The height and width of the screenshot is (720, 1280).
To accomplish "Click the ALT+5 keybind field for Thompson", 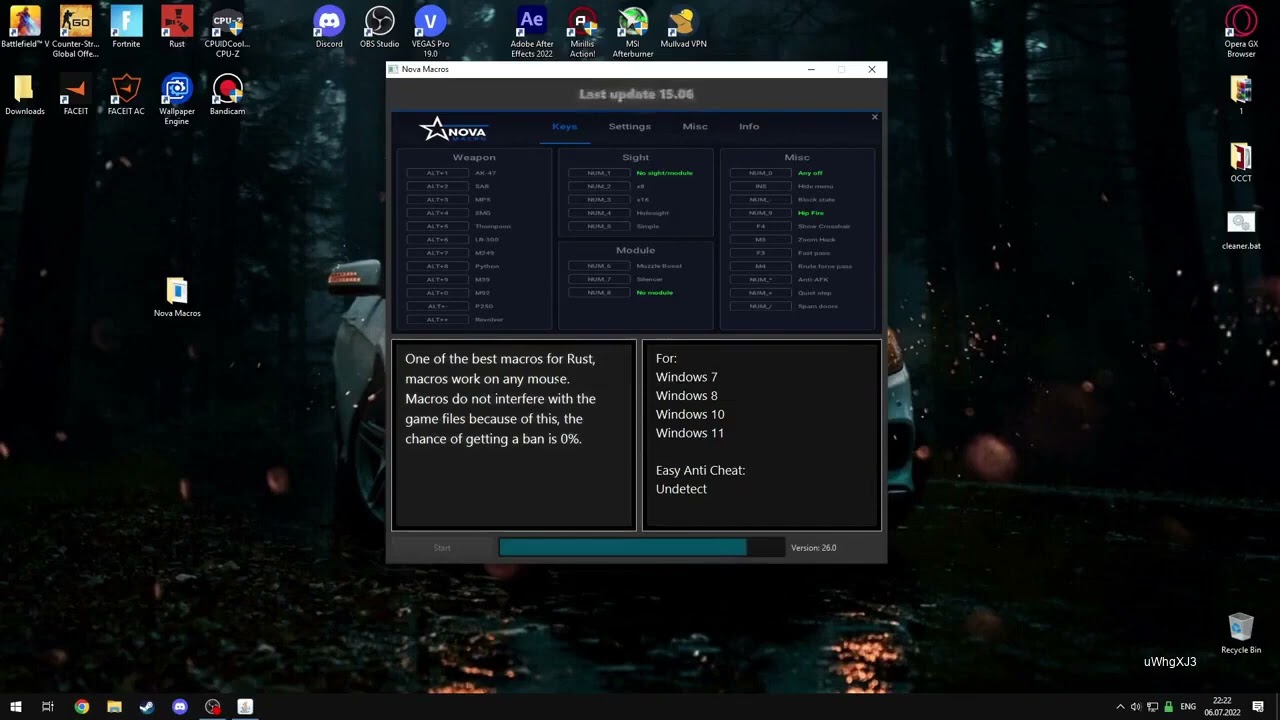I will point(437,226).
